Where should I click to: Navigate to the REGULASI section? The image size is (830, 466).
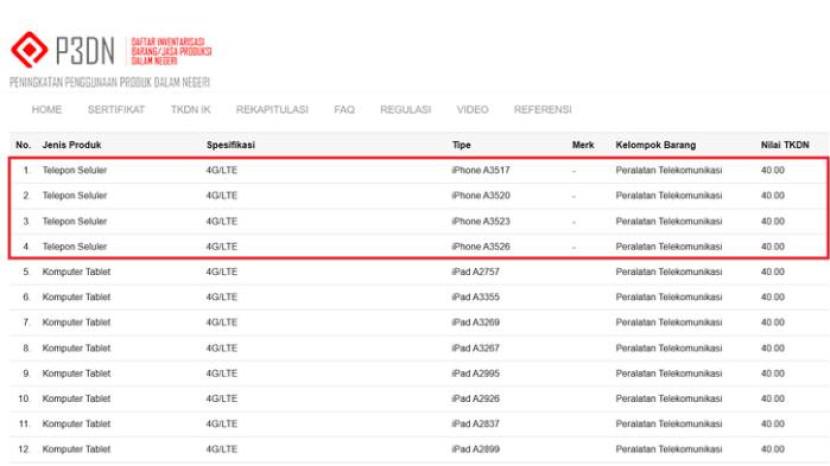point(405,109)
